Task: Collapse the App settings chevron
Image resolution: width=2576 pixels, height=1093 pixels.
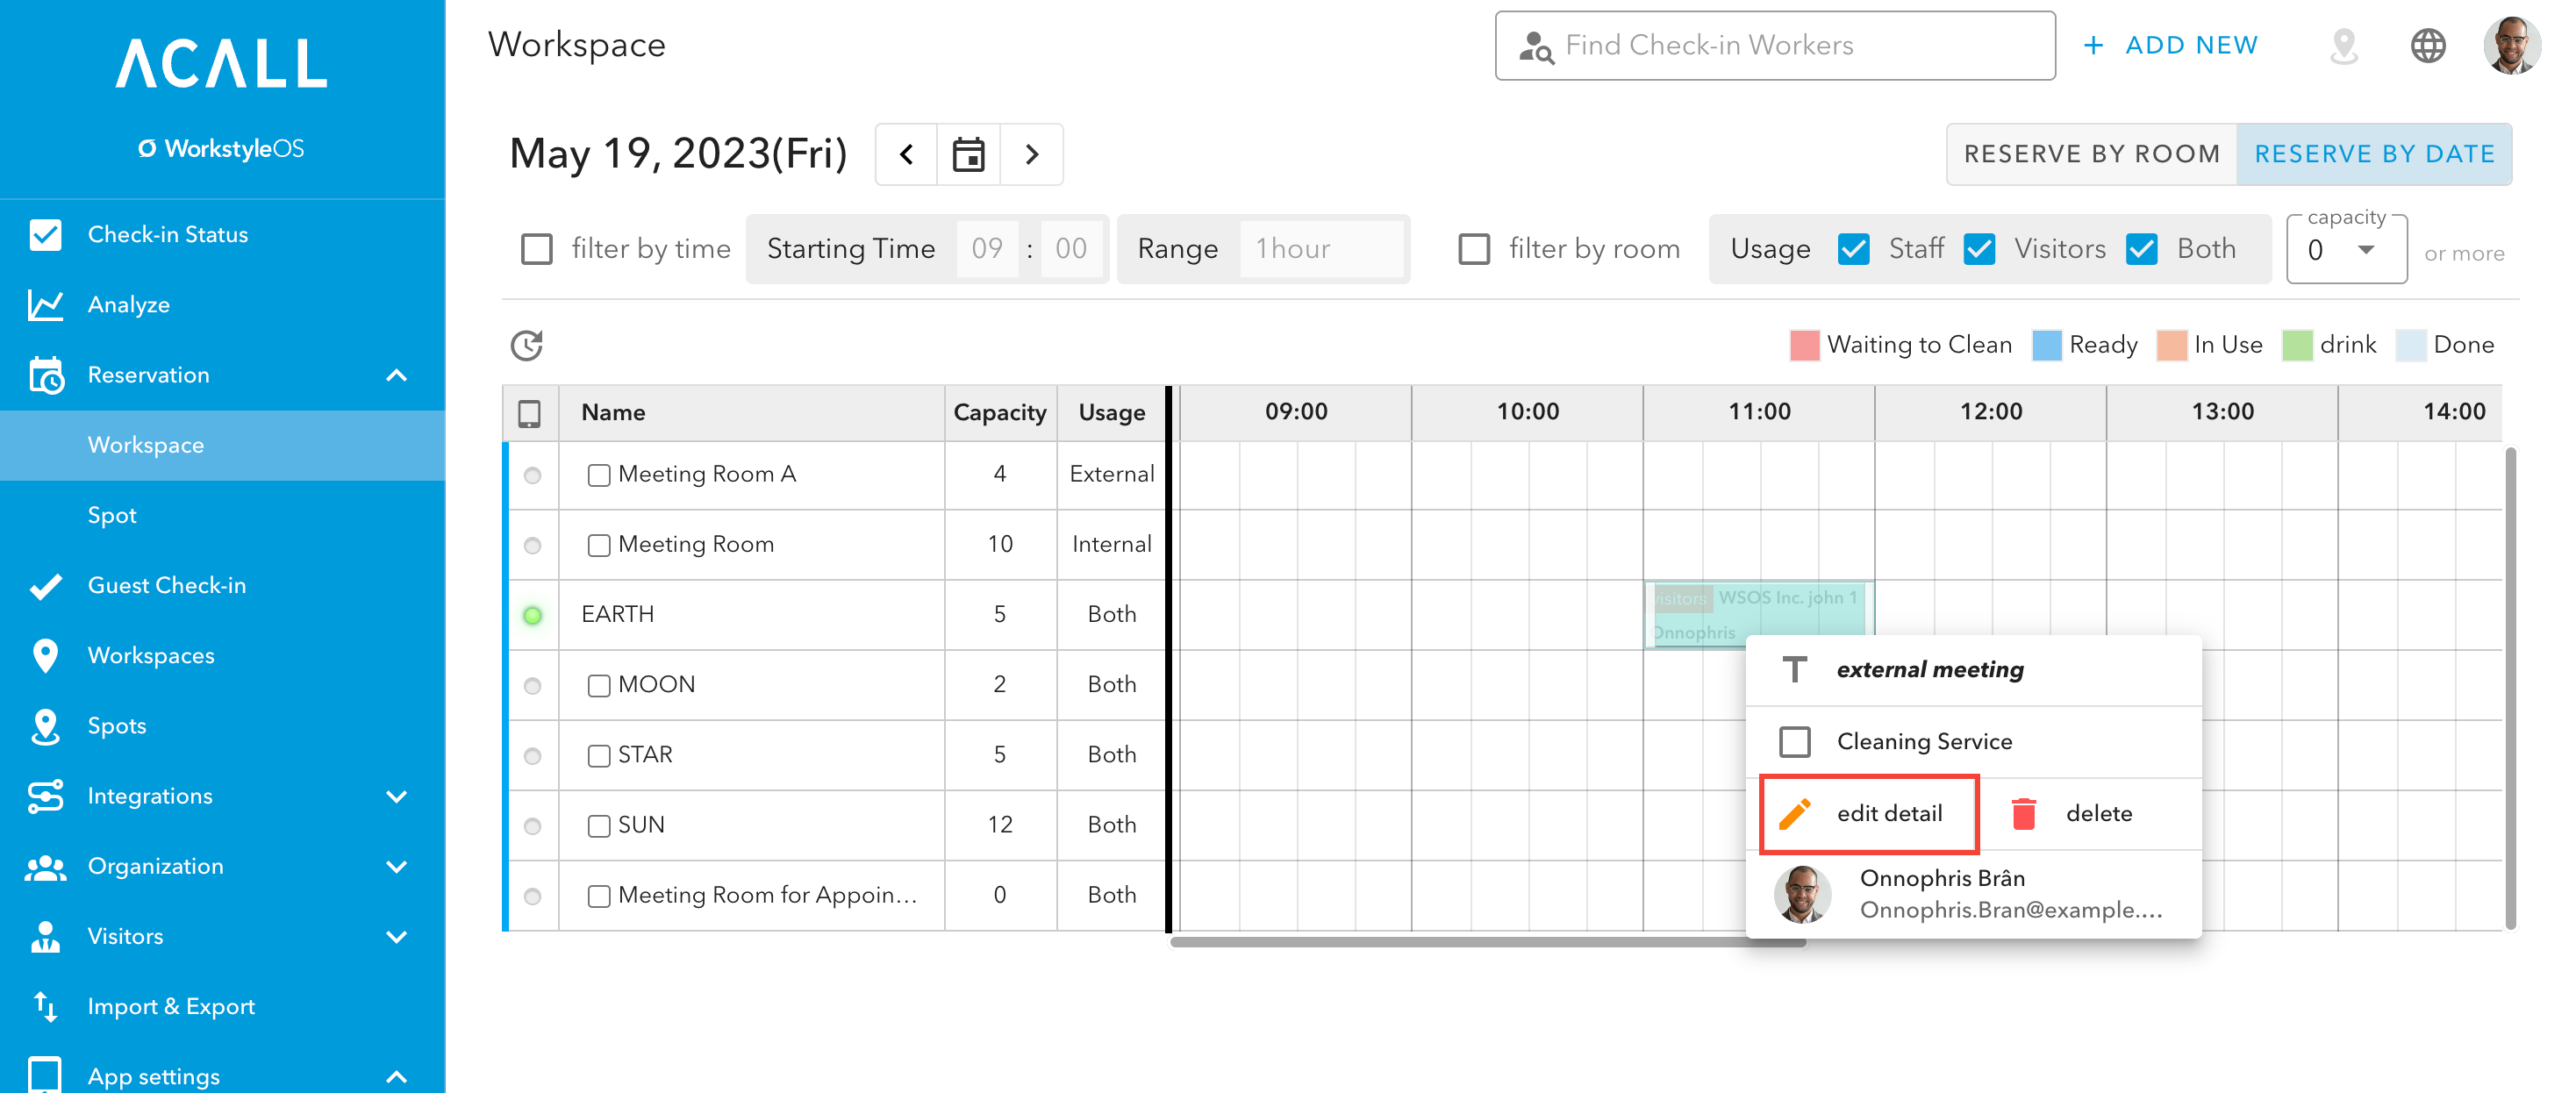Action: pyautogui.click(x=396, y=1077)
